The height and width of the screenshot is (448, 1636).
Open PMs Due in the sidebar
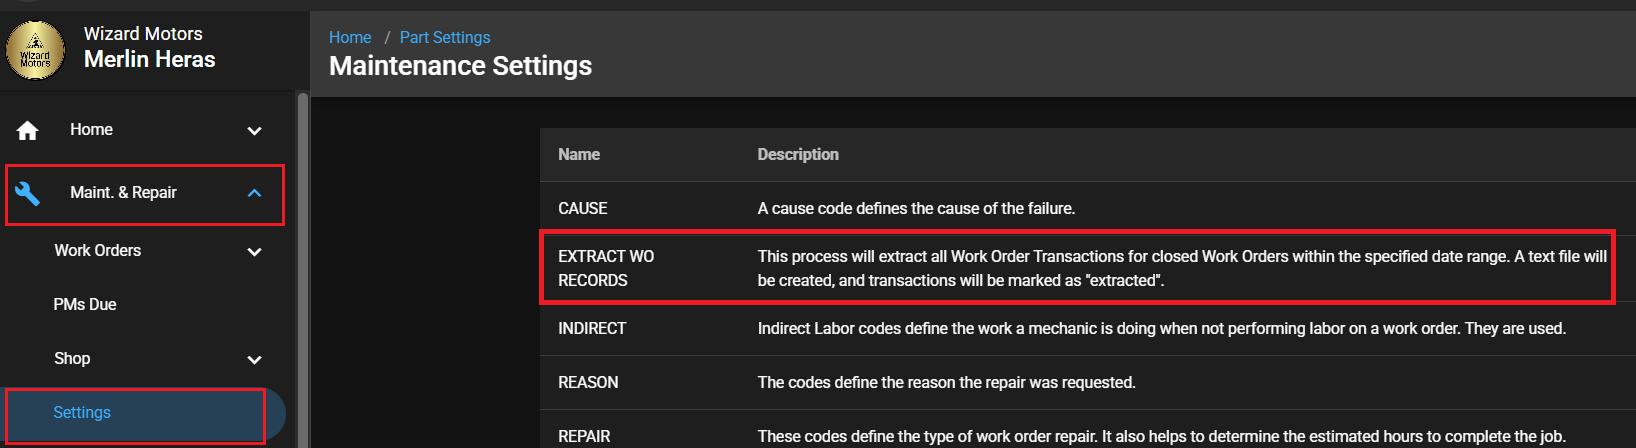point(85,304)
